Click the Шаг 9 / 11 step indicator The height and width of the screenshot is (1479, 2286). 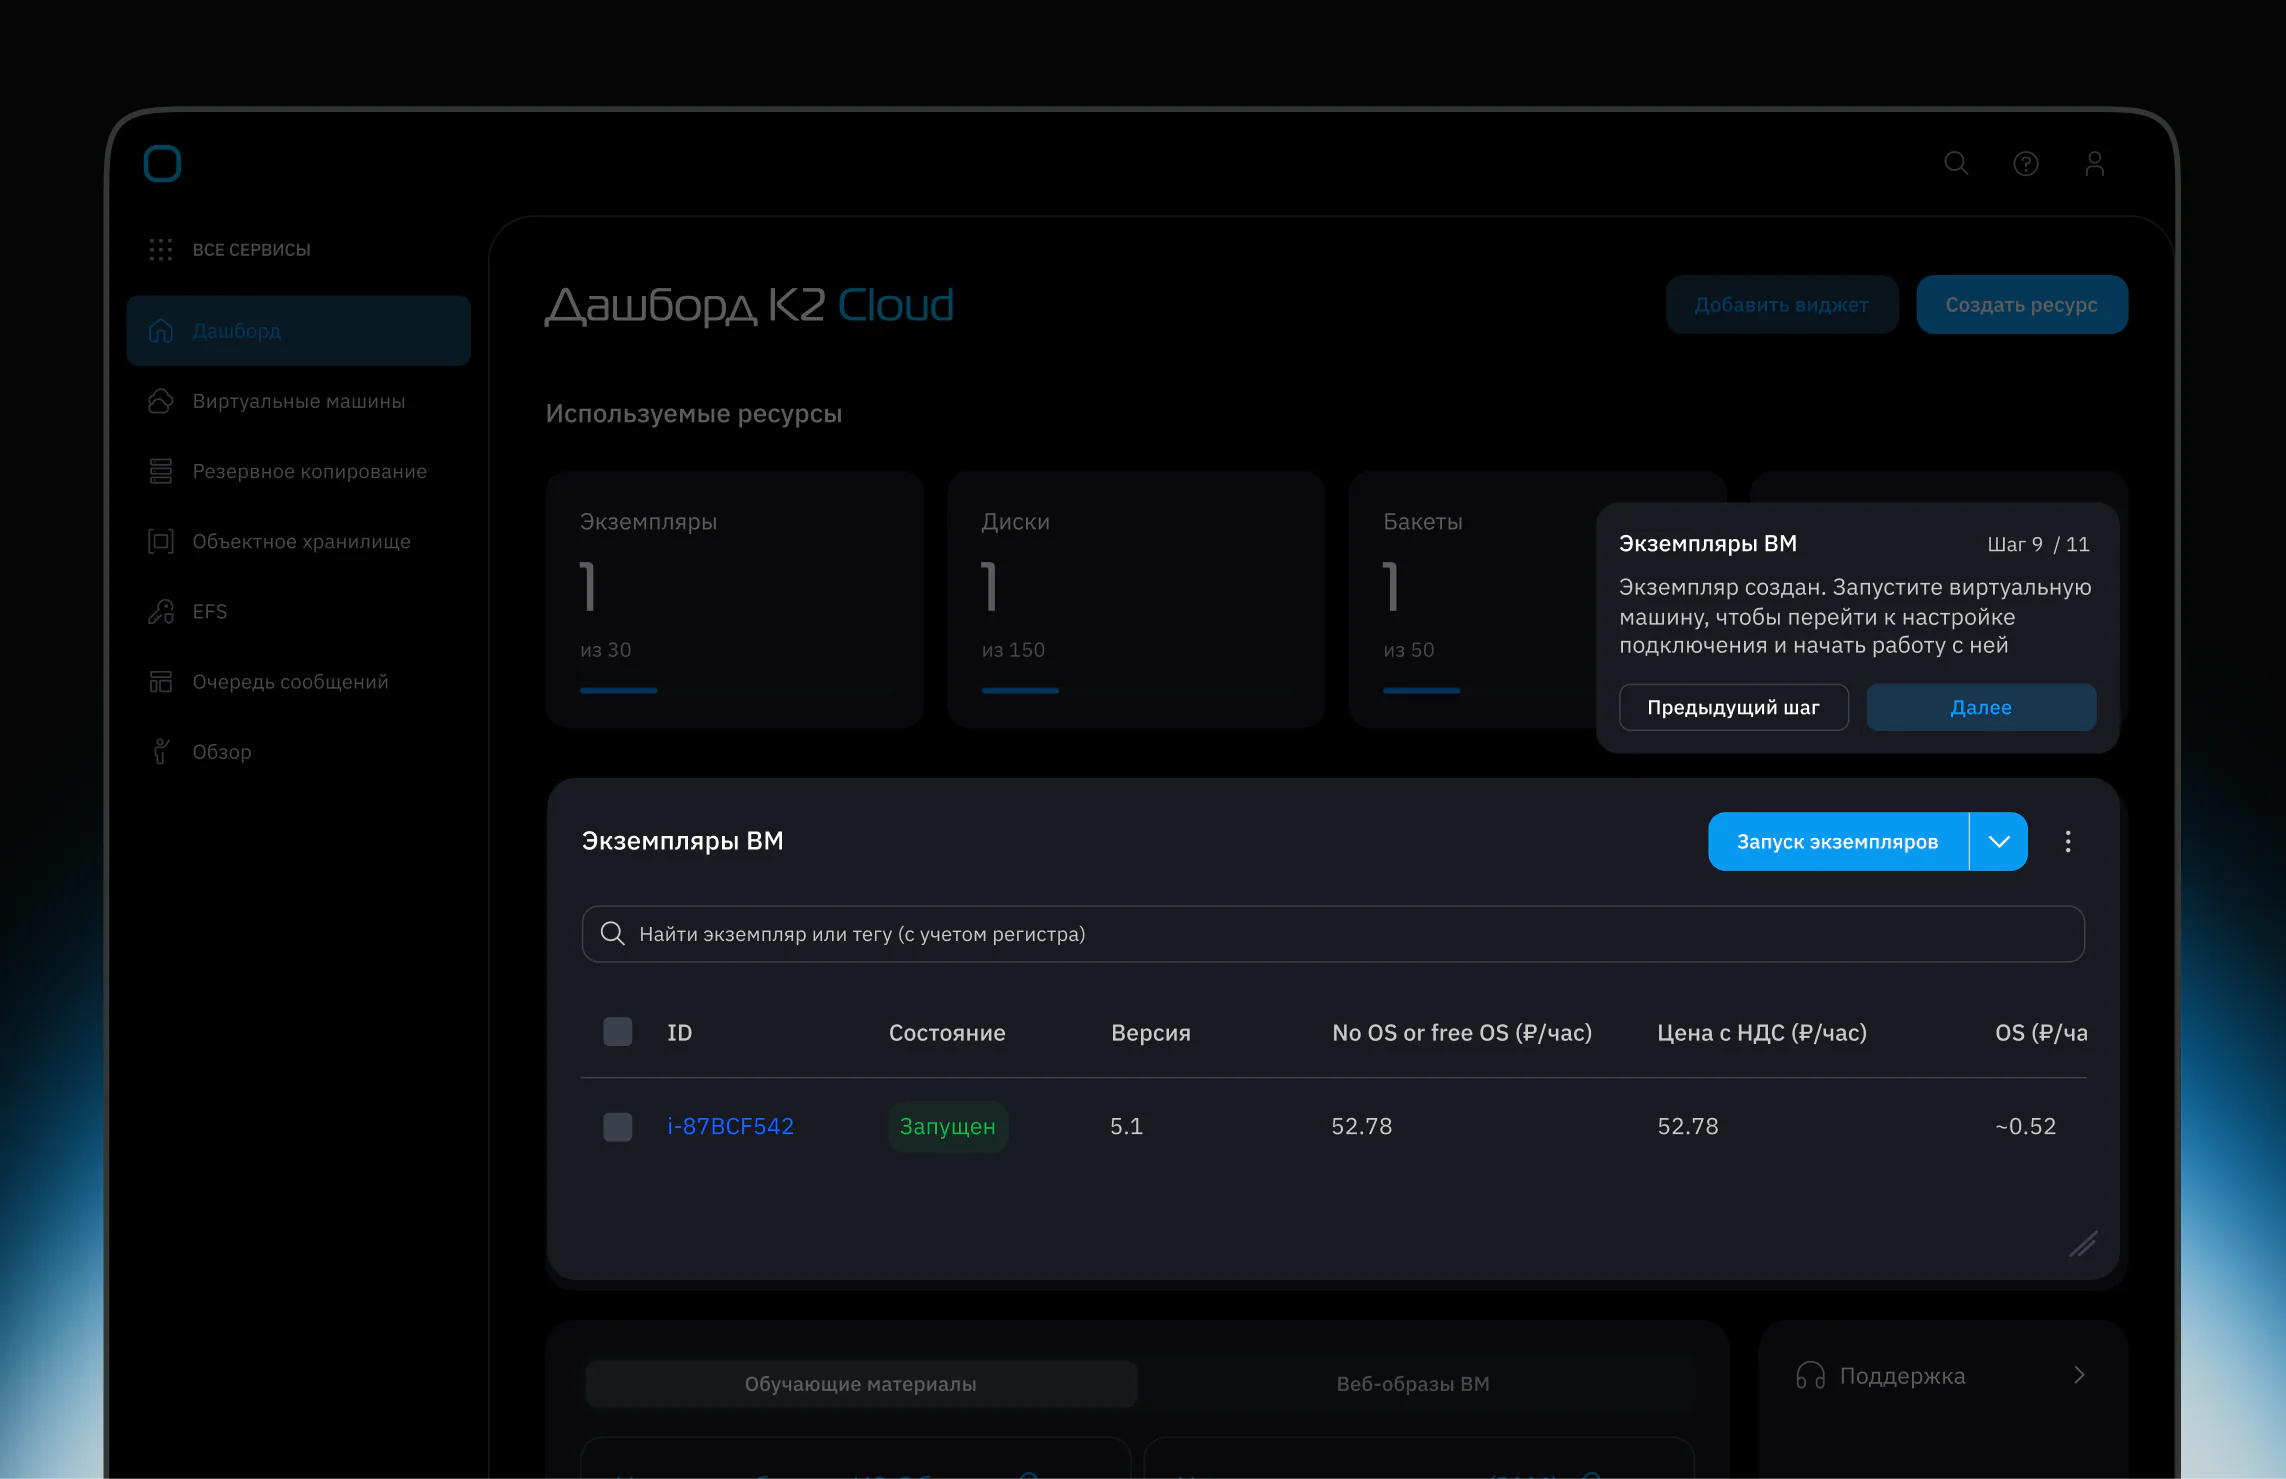coord(2037,544)
